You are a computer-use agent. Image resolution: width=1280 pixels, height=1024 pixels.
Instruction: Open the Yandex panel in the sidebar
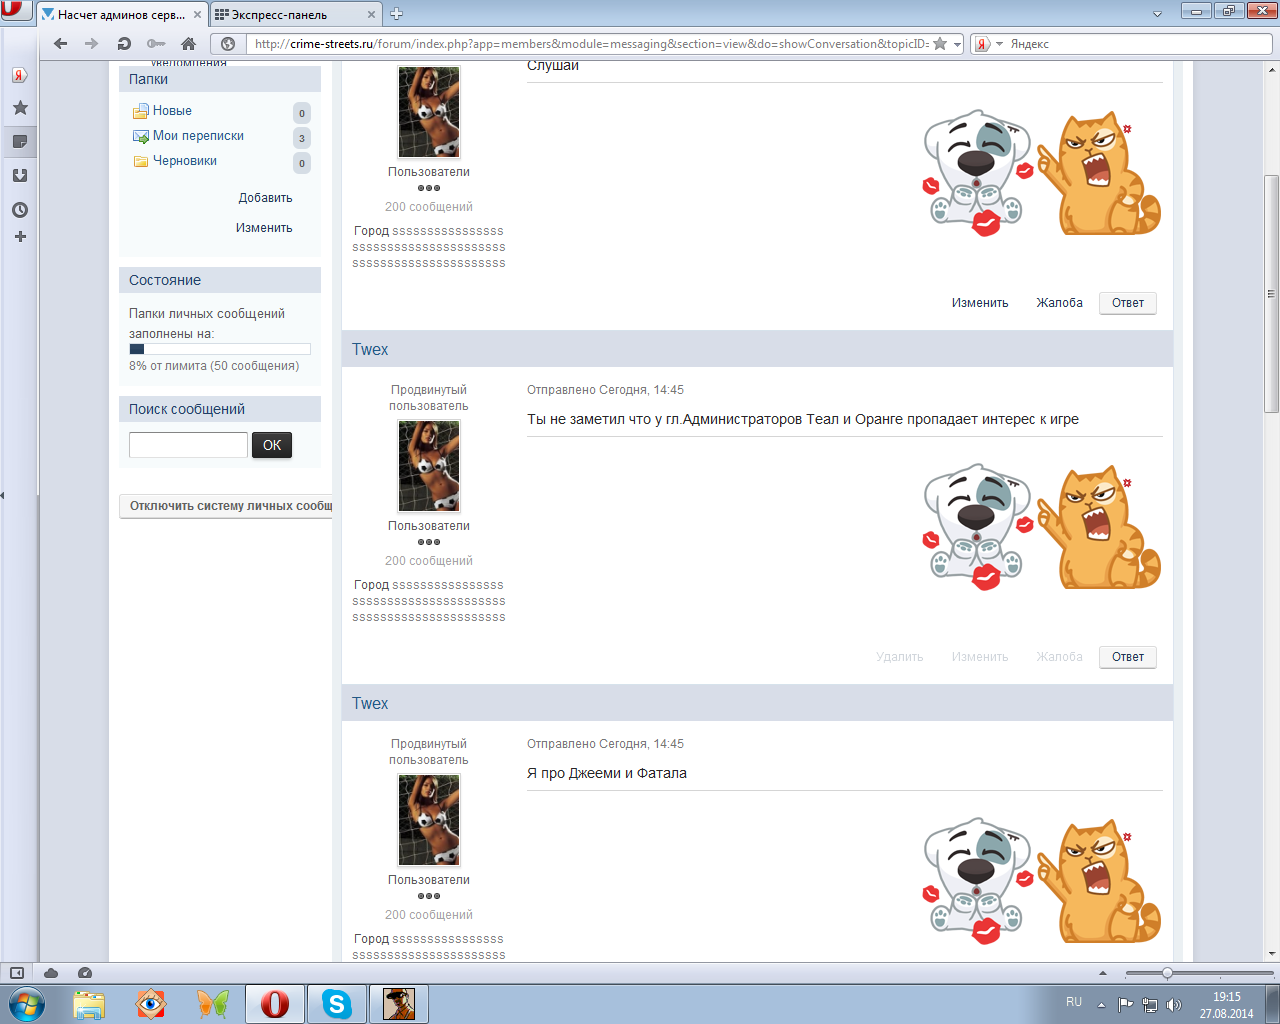(x=19, y=75)
